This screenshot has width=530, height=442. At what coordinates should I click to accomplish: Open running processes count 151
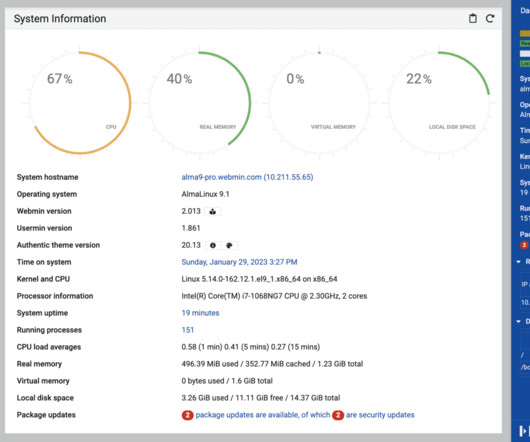(188, 330)
